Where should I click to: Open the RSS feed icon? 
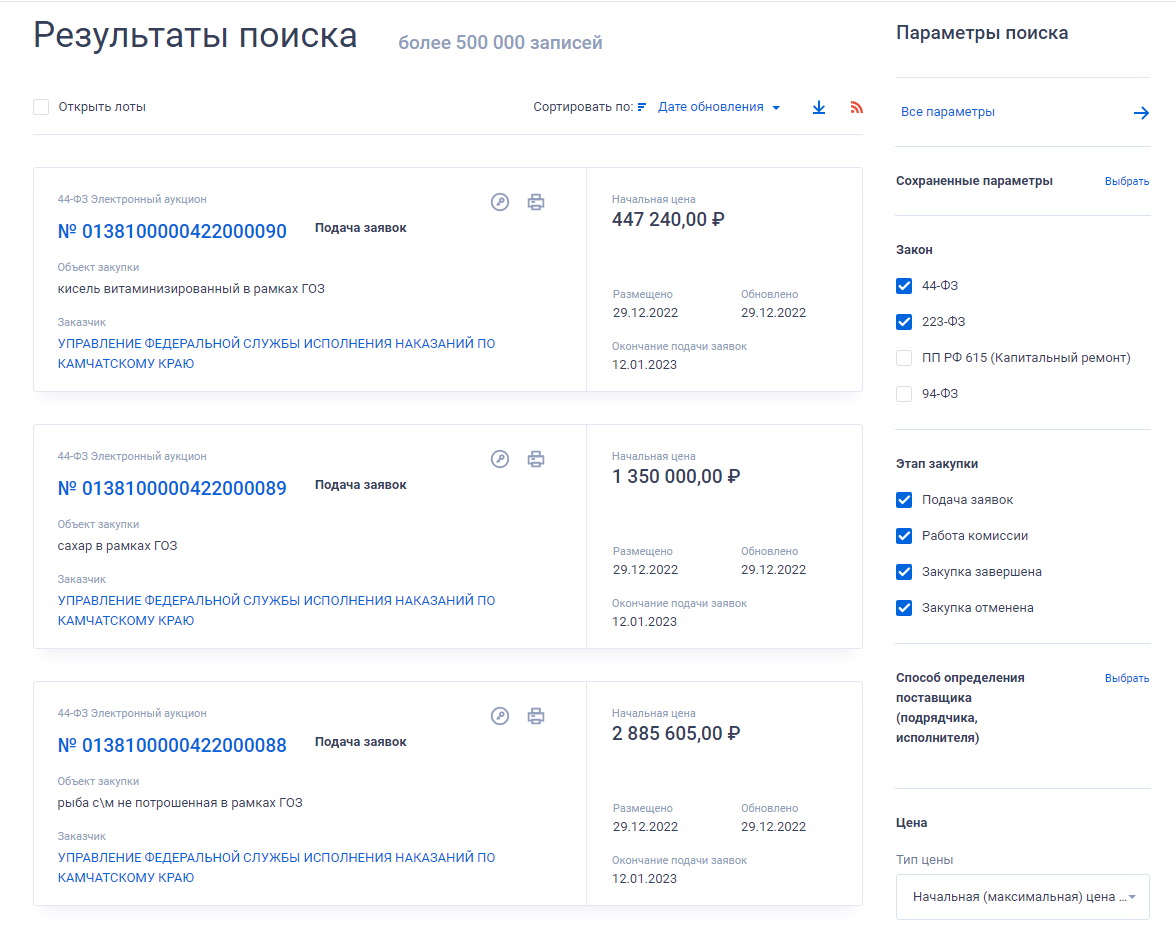(856, 107)
